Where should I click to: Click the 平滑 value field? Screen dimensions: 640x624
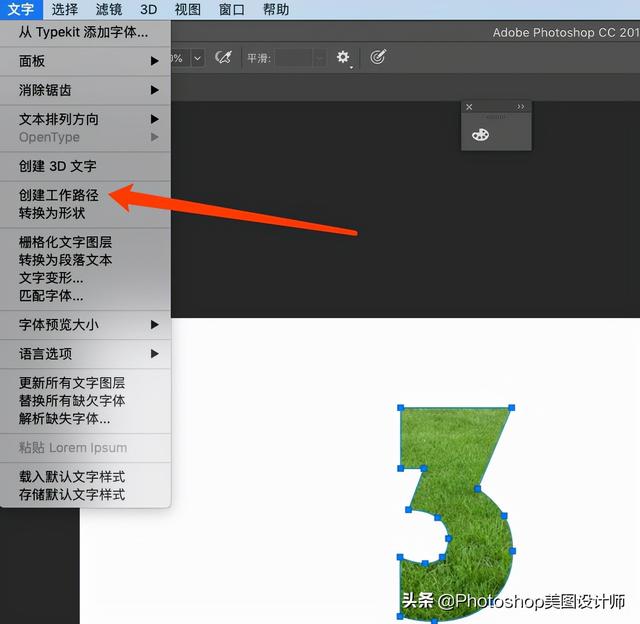[295, 58]
